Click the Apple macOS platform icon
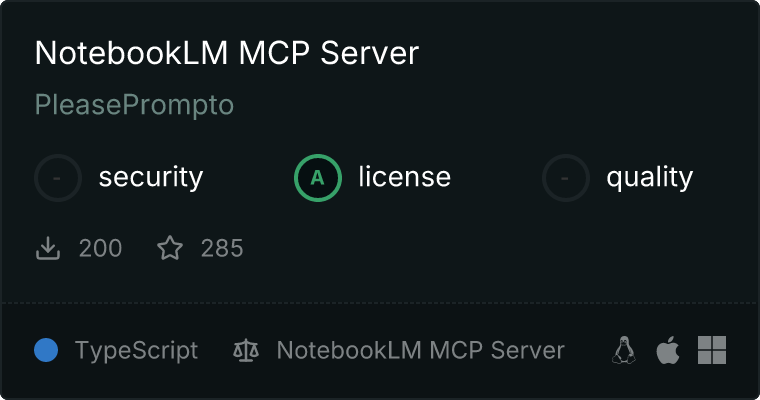 tap(668, 350)
